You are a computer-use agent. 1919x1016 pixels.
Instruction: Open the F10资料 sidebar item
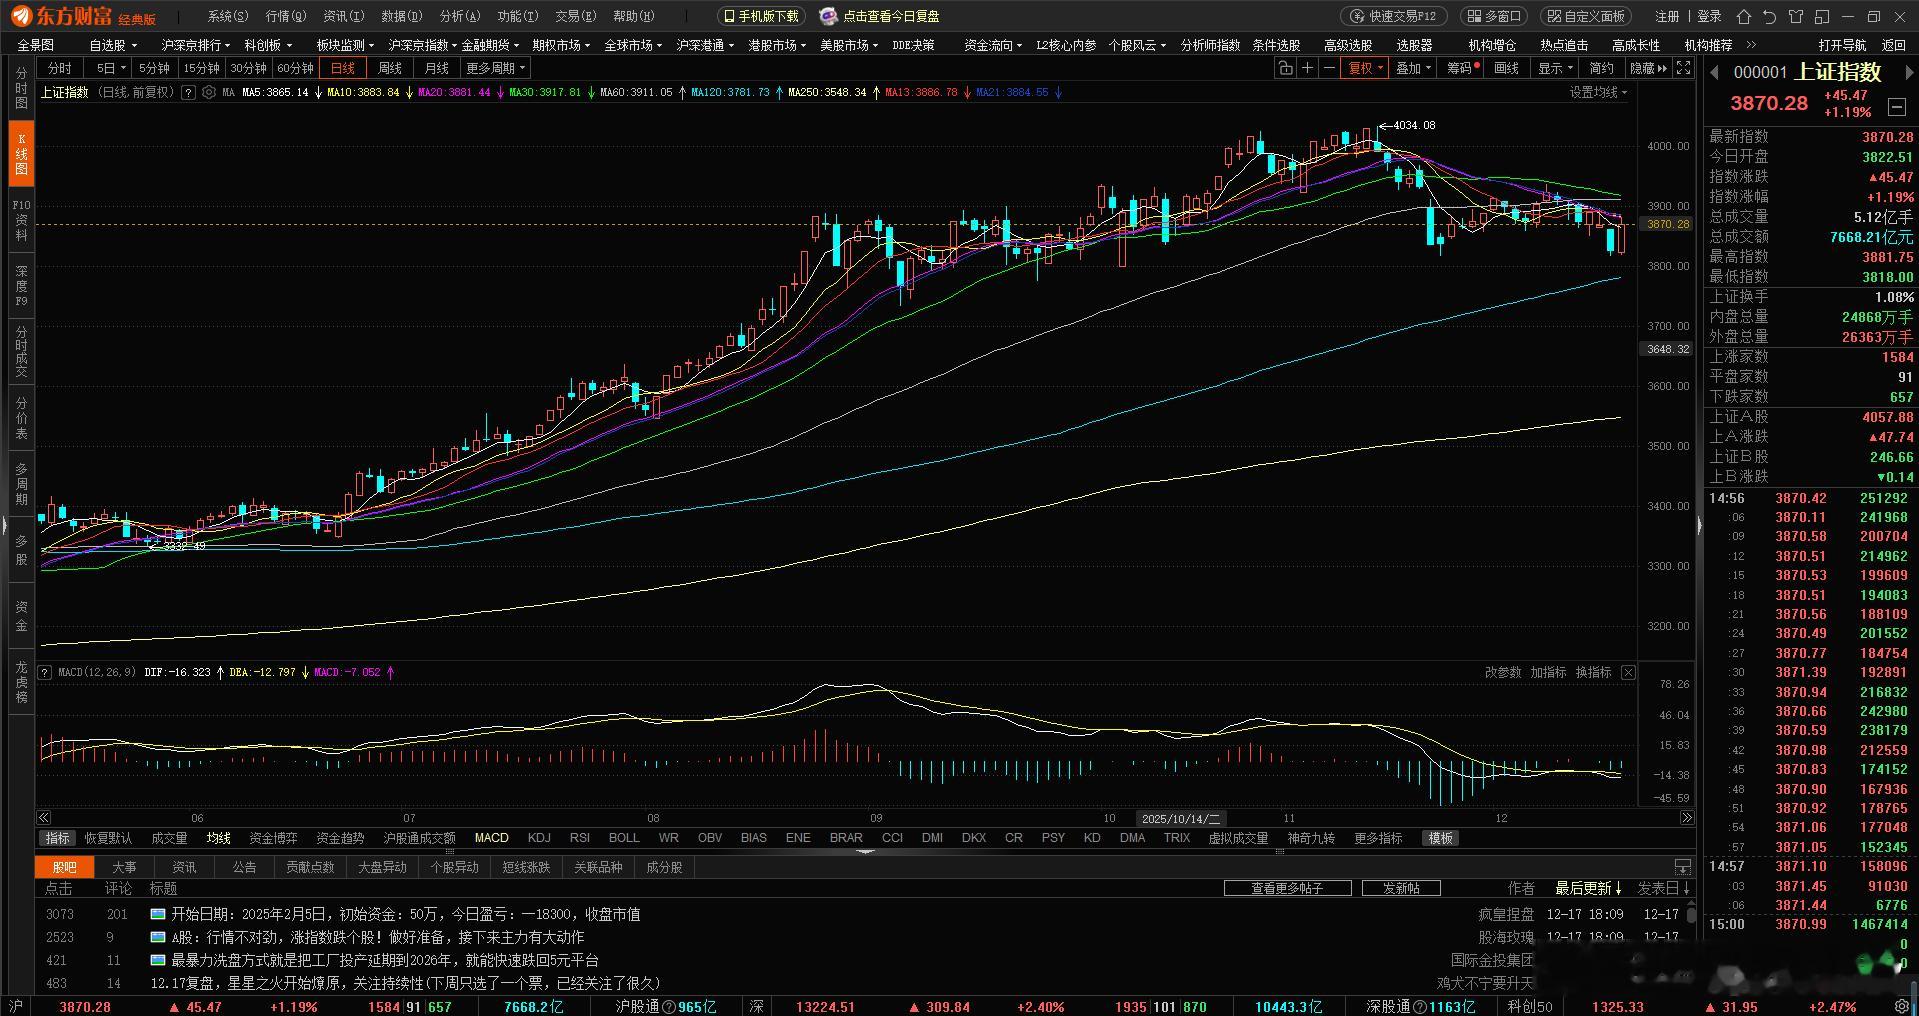click(21, 220)
